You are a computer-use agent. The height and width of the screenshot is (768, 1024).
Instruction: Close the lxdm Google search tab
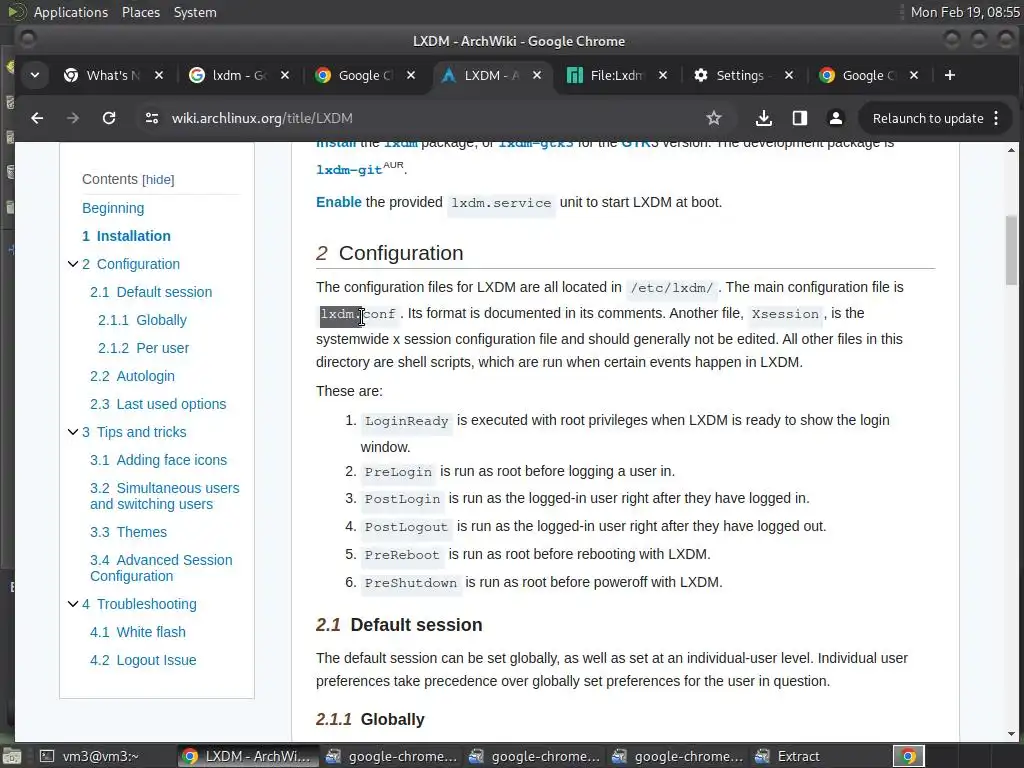pyautogui.click(x=285, y=76)
